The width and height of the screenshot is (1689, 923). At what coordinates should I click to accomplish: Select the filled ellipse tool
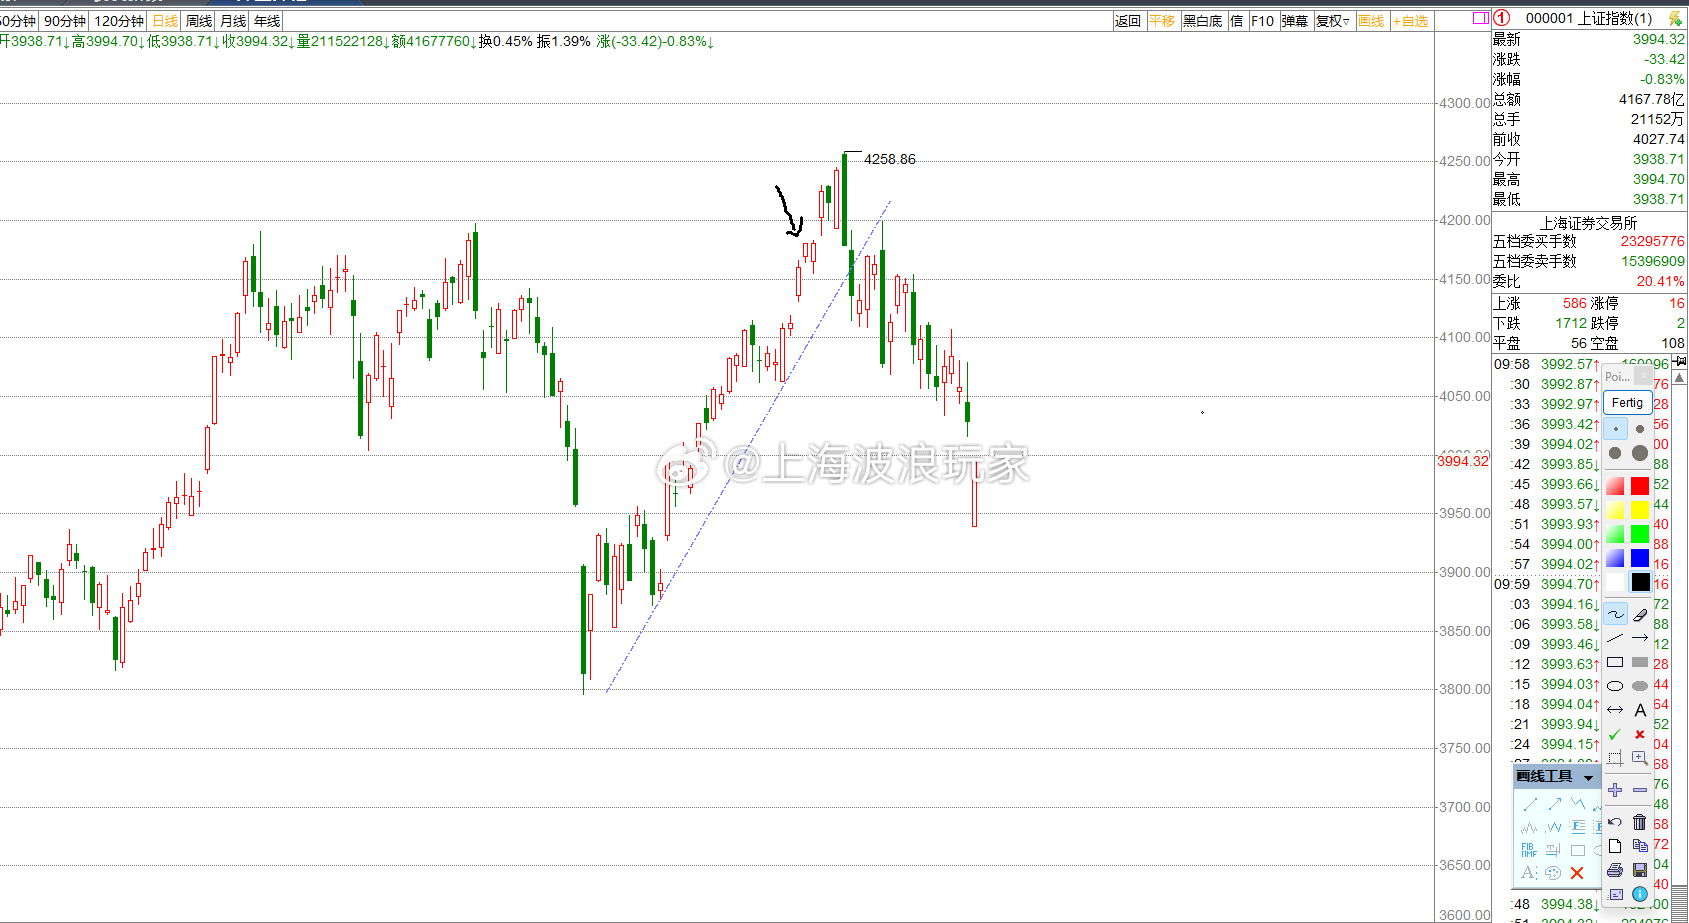click(x=1640, y=686)
